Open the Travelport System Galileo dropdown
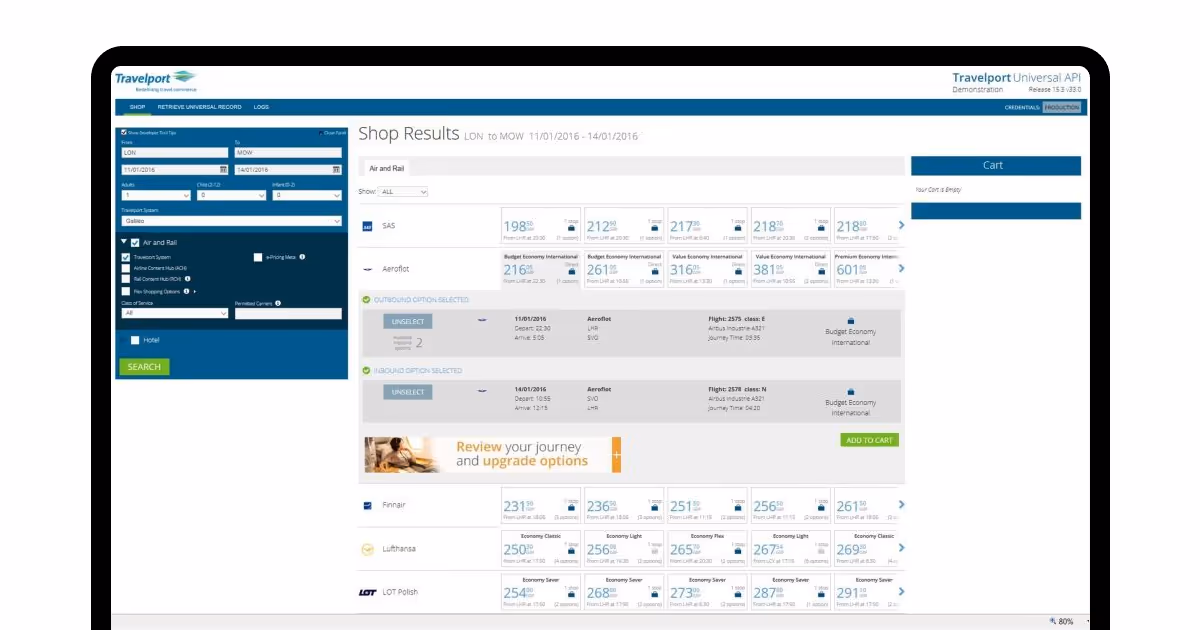This screenshot has height=630, width=1200. (x=232, y=221)
